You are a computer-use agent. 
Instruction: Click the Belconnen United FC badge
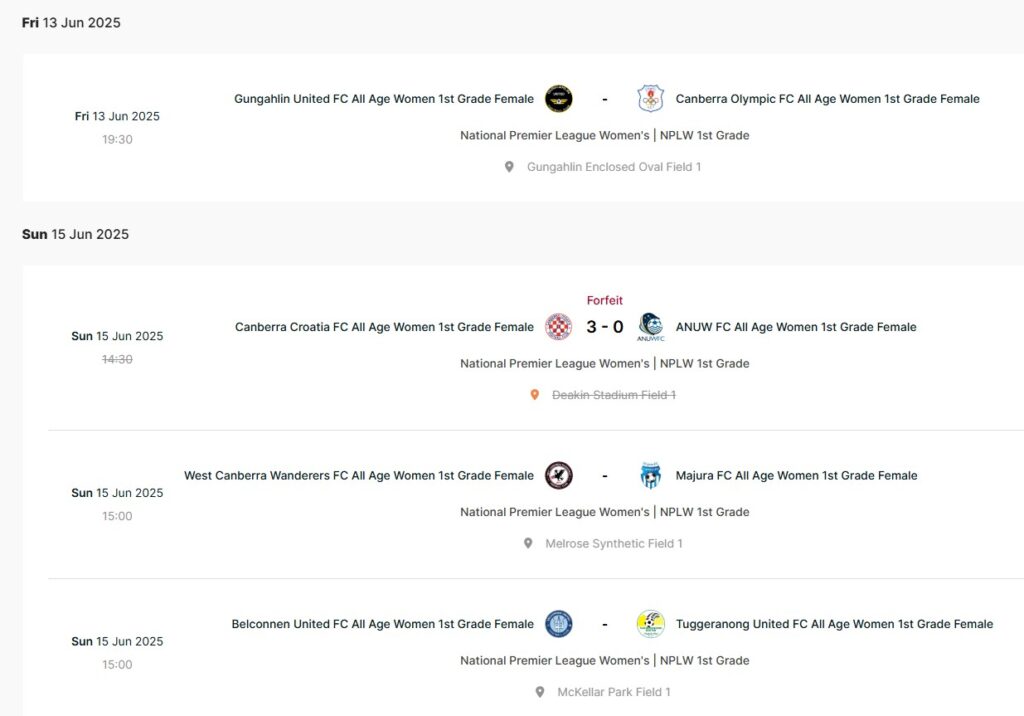[x=558, y=624]
